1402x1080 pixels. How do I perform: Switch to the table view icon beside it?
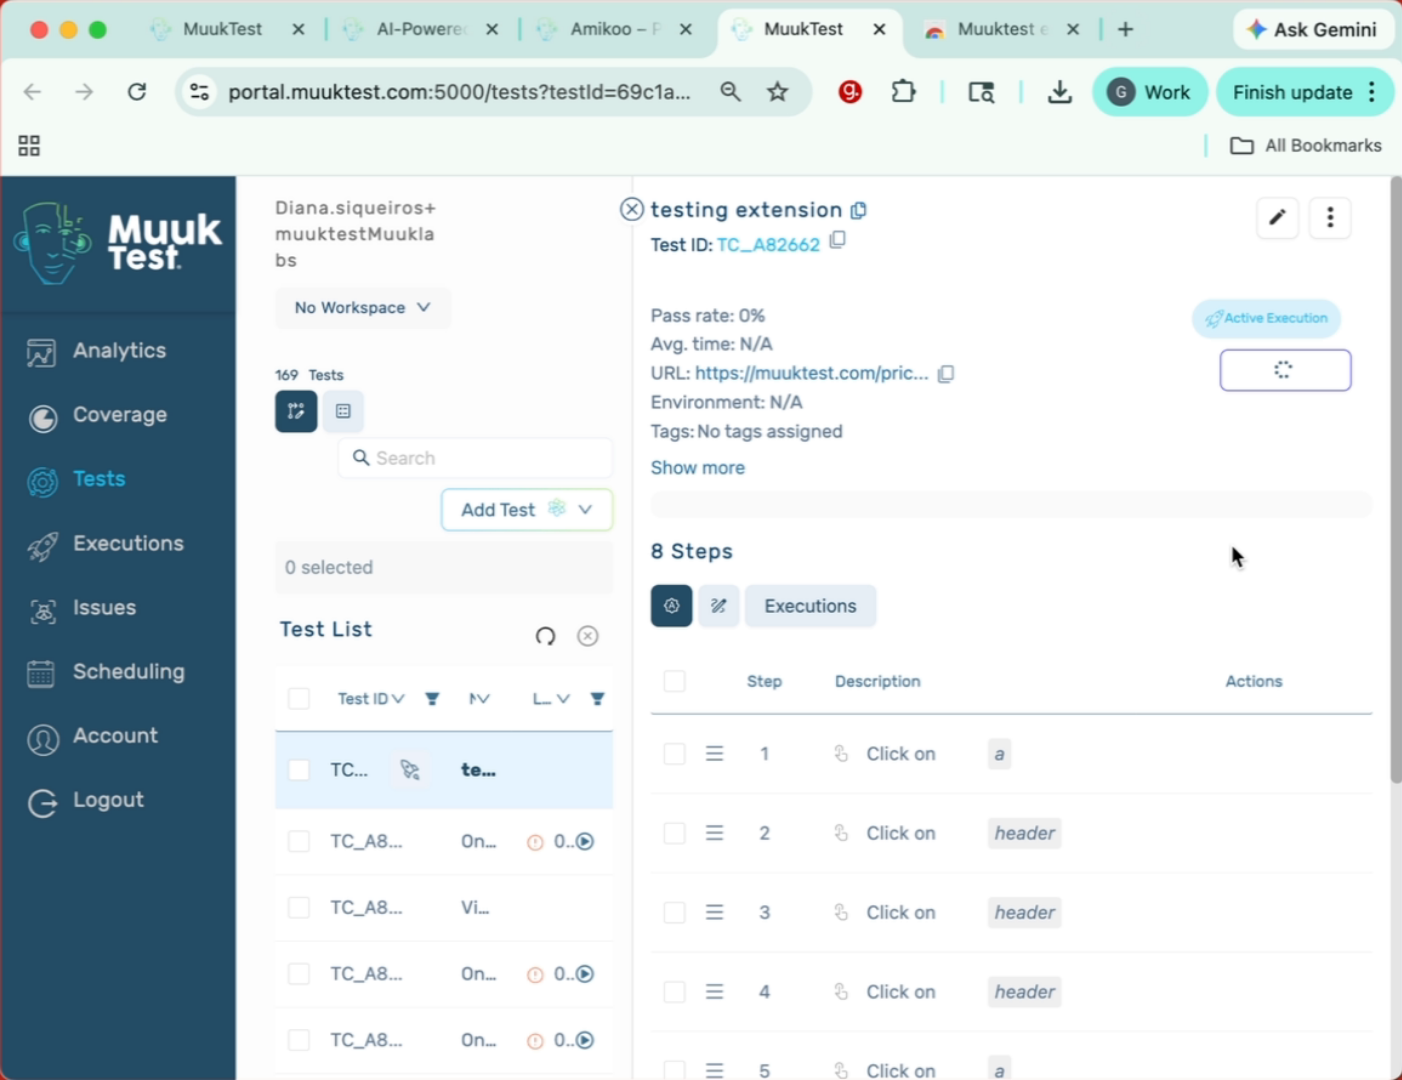click(343, 411)
